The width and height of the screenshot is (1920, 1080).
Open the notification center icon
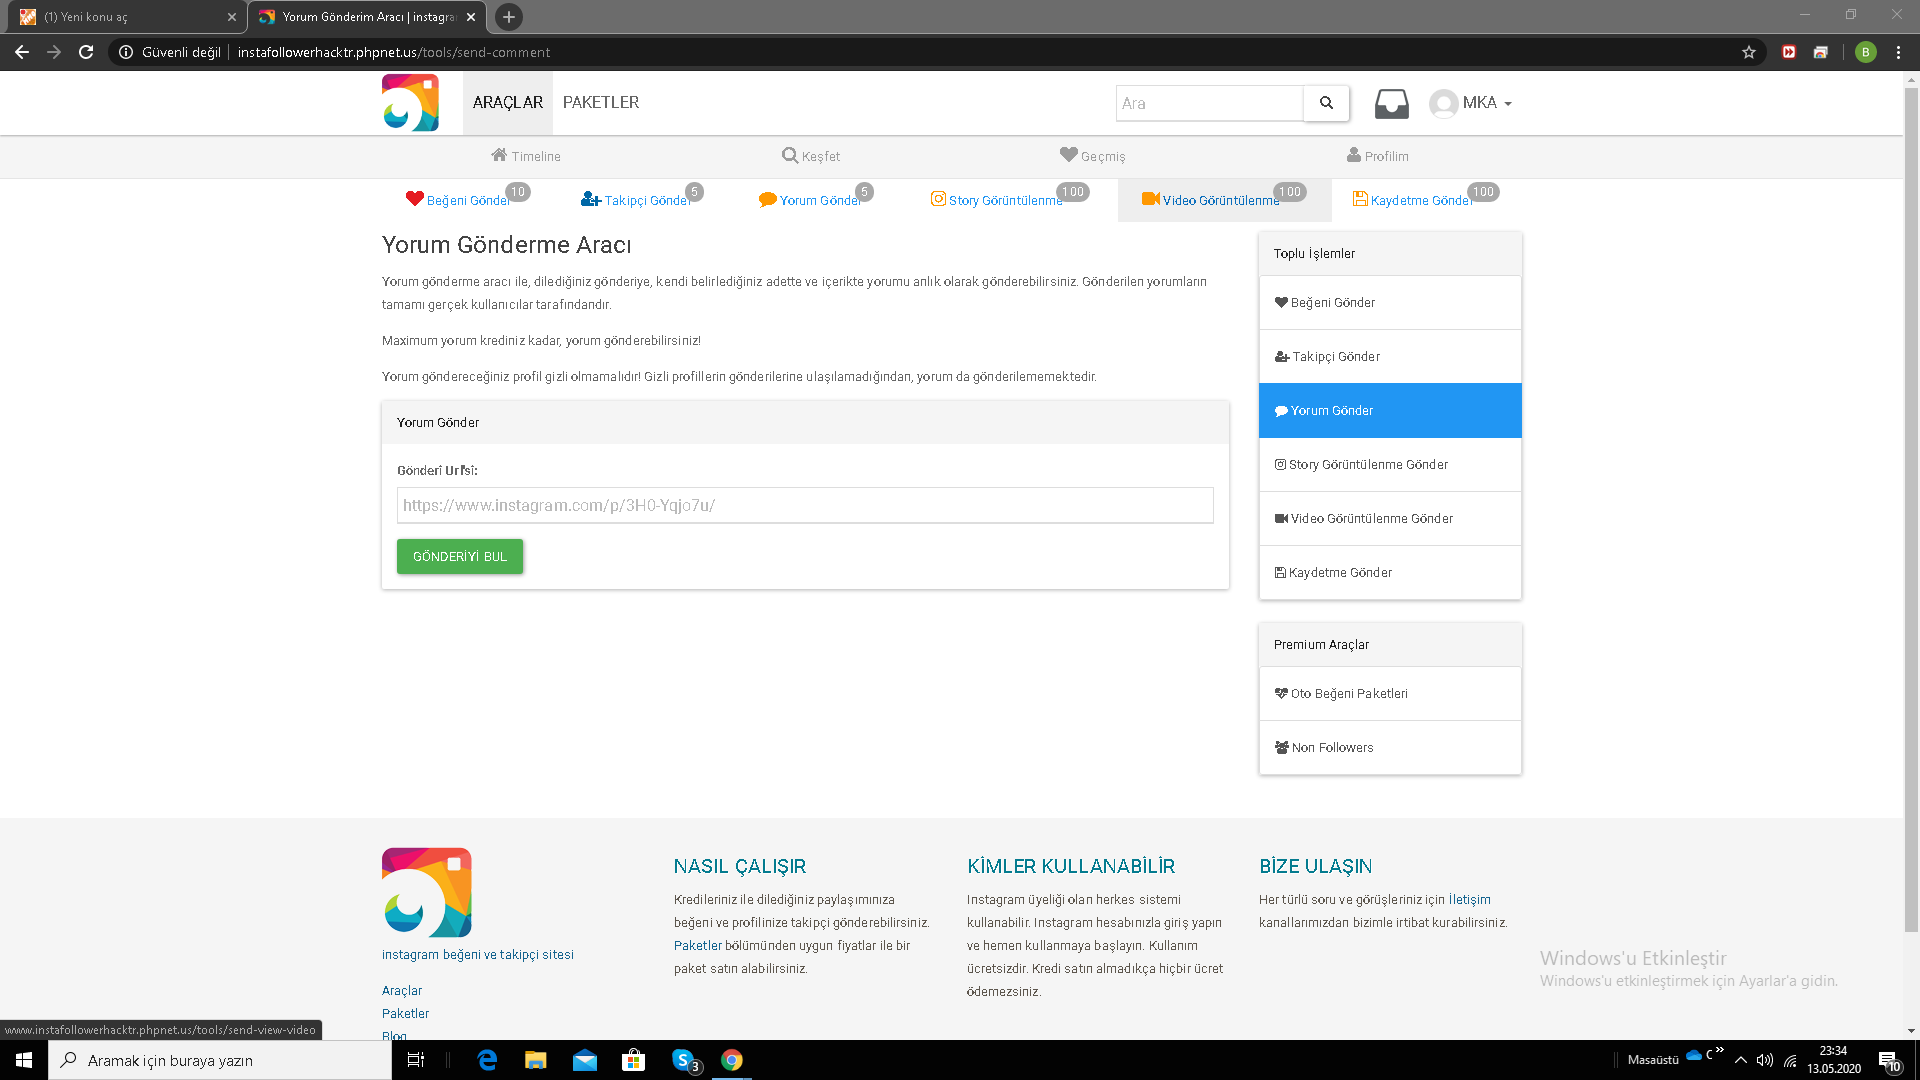coord(1888,1060)
